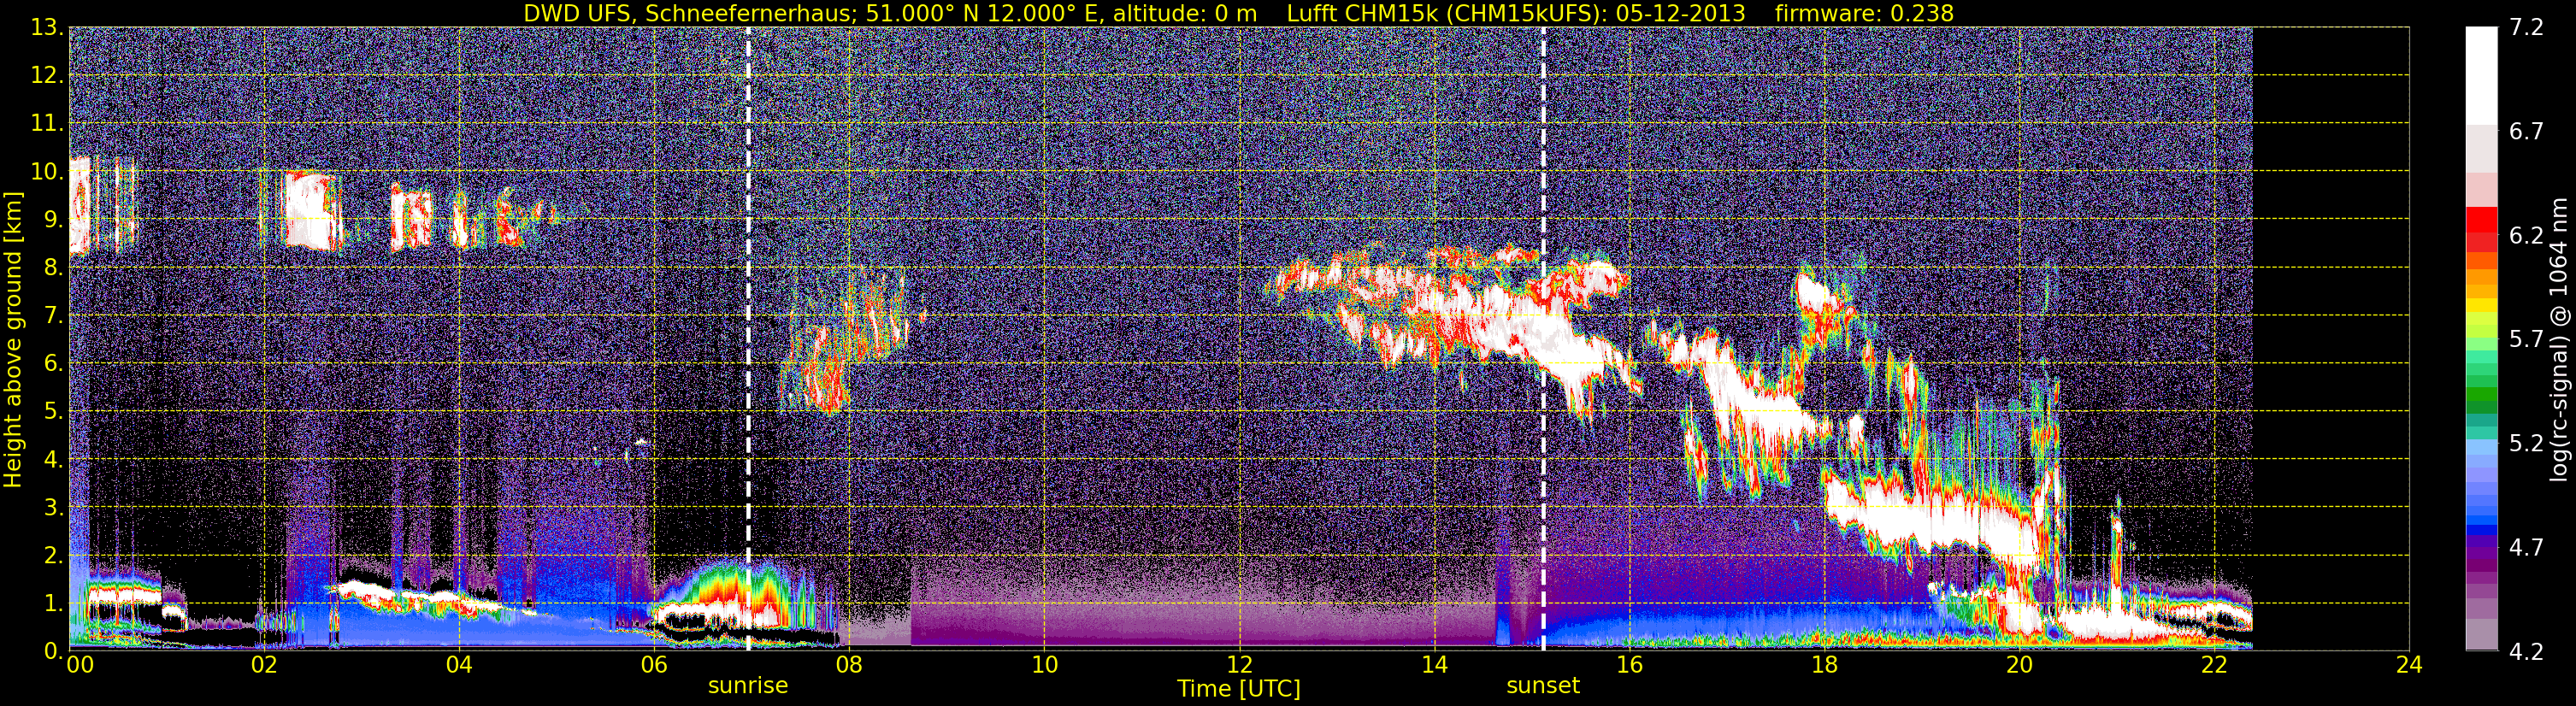This screenshot has width=2576, height=706.
Task: Click the '22' tick on the time axis
Action: (x=2214, y=665)
